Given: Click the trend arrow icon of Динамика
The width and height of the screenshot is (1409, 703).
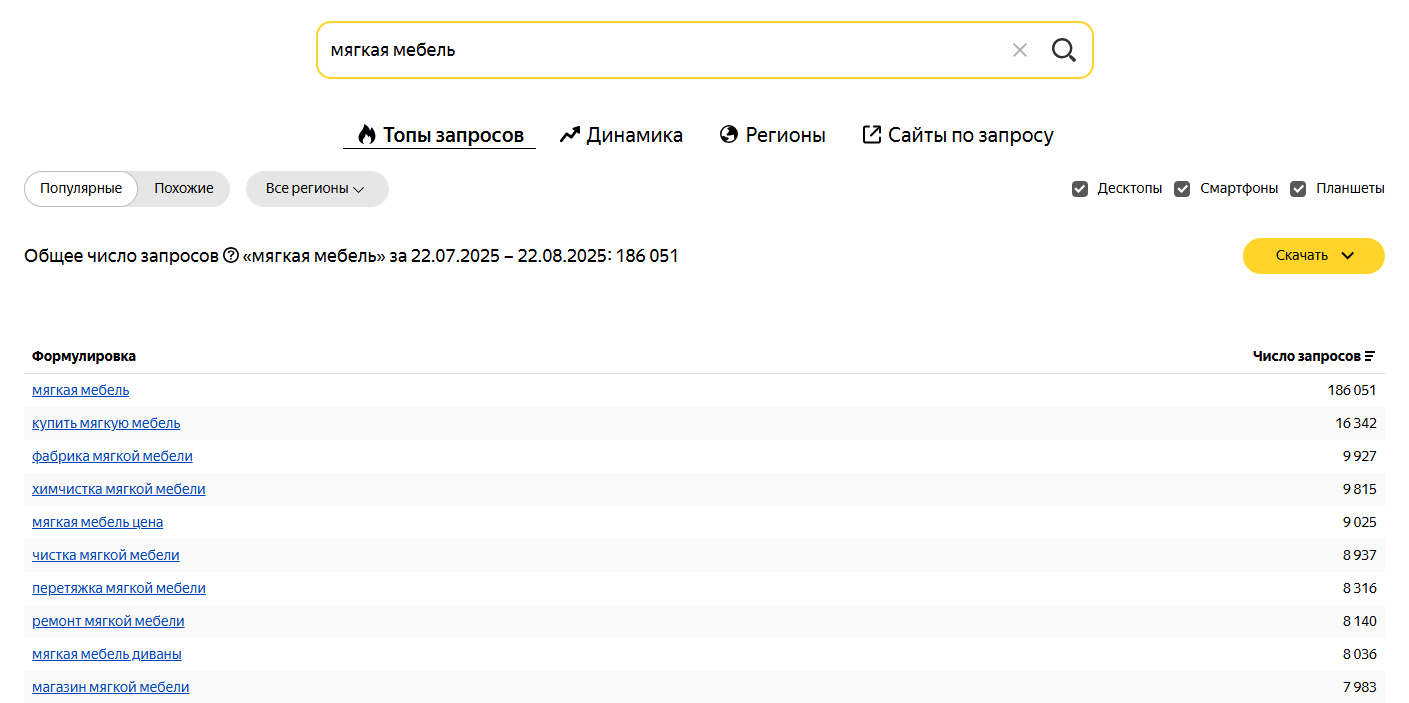Looking at the screenshot, I should click(570, 135).
